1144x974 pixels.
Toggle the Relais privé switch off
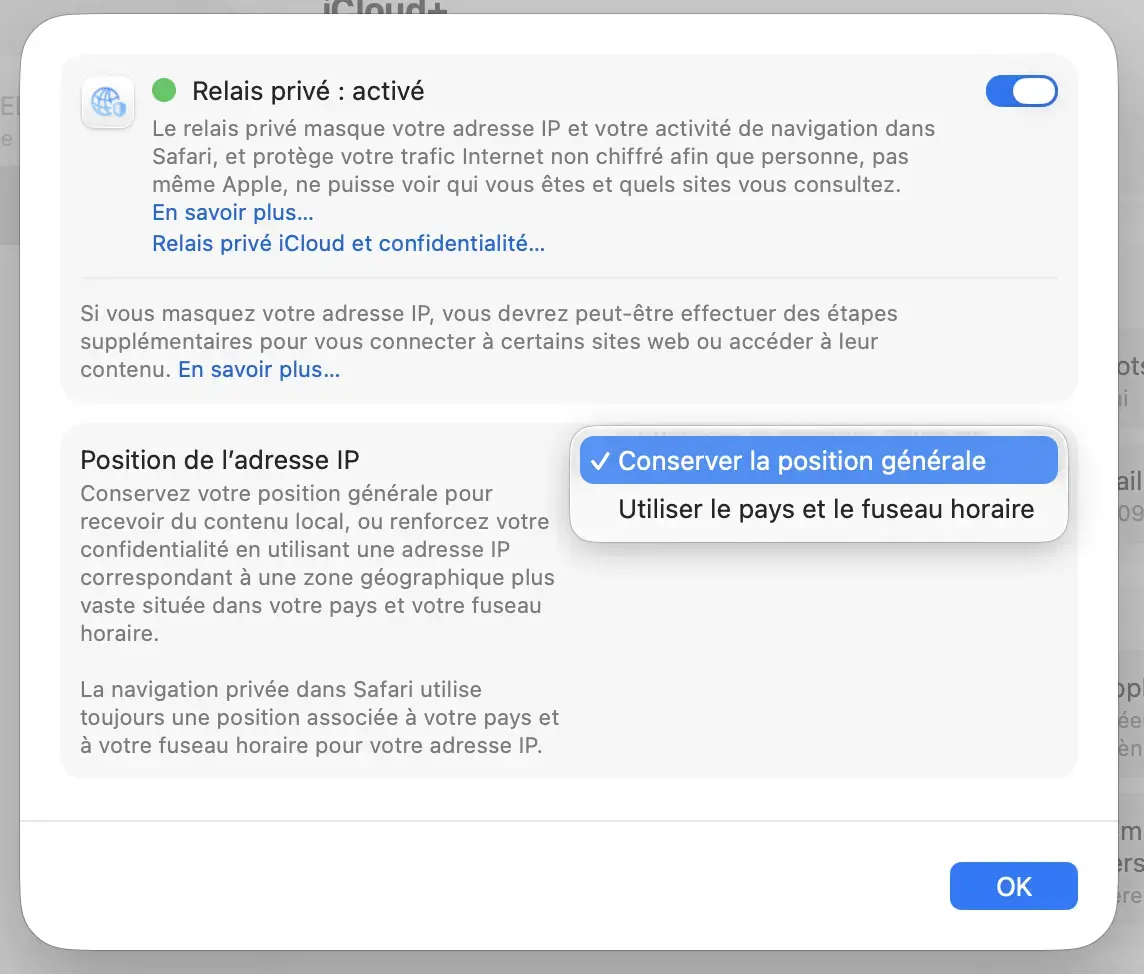pyautogui.click(x=1021, y=91)
